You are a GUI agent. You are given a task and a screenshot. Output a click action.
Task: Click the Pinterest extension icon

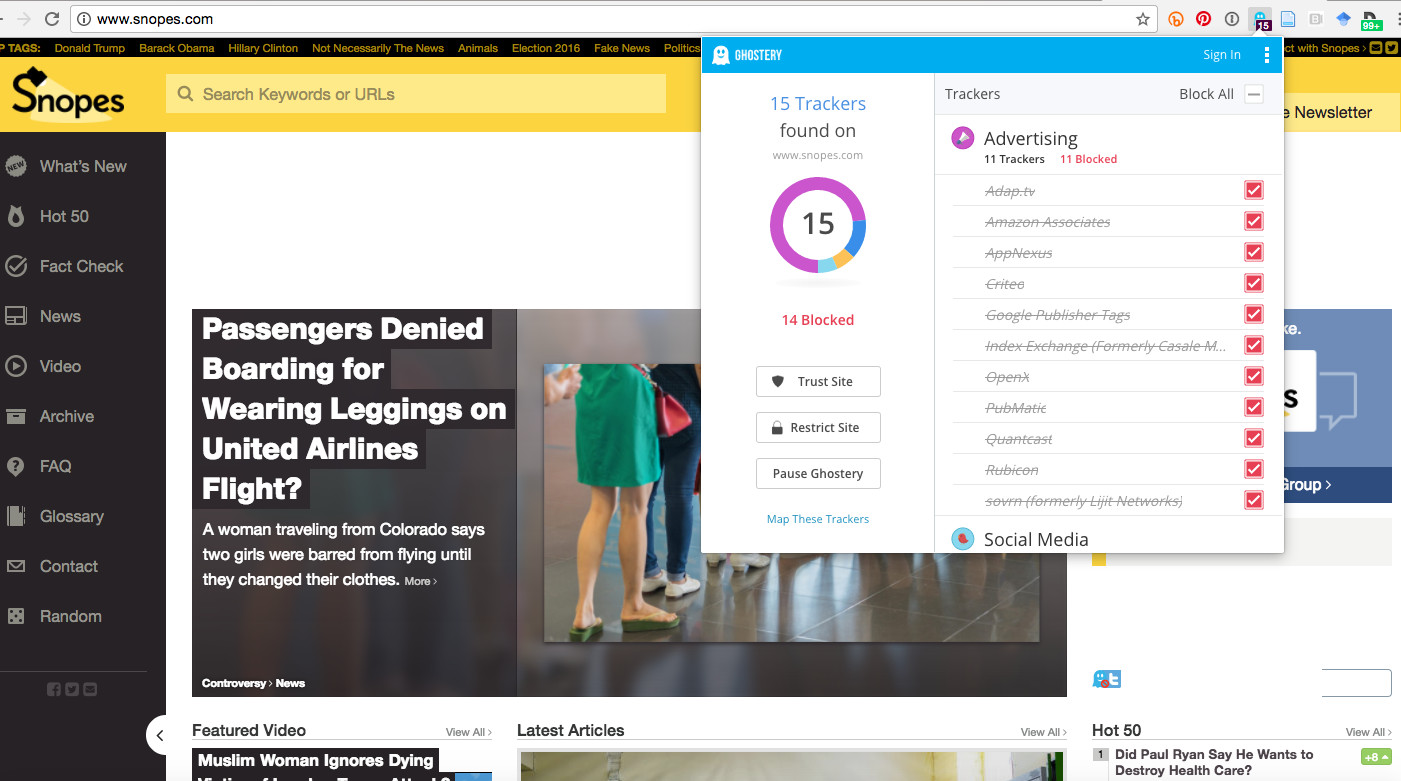1204,19
